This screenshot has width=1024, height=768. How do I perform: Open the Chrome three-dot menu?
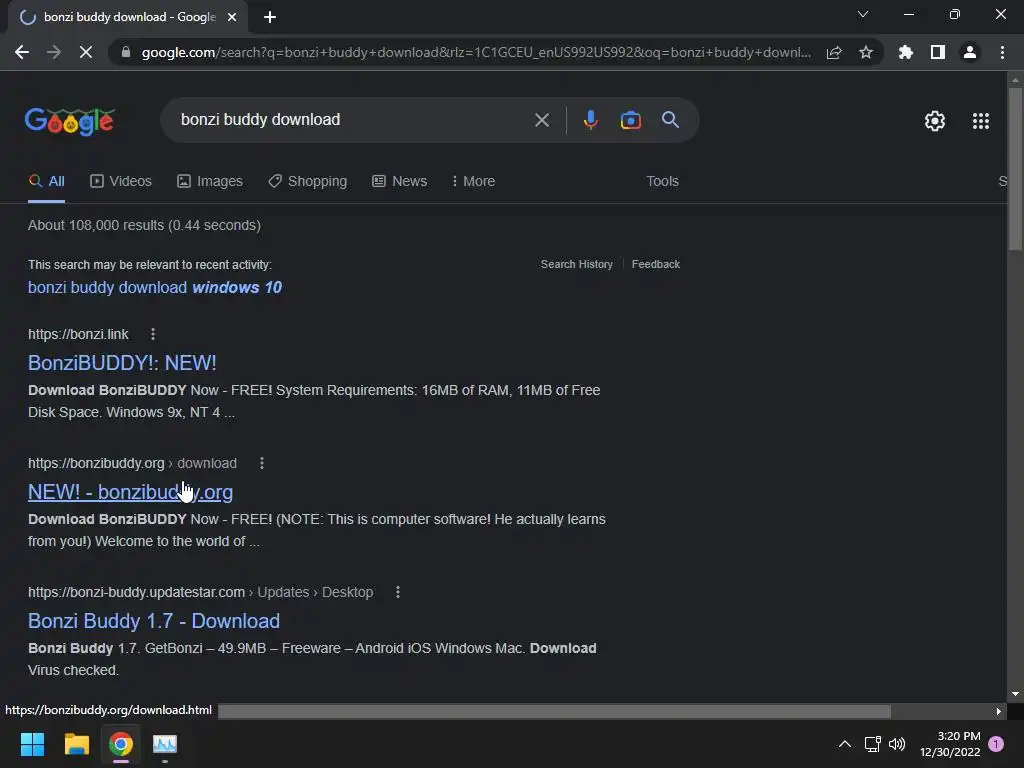(x=1002, y=52)
